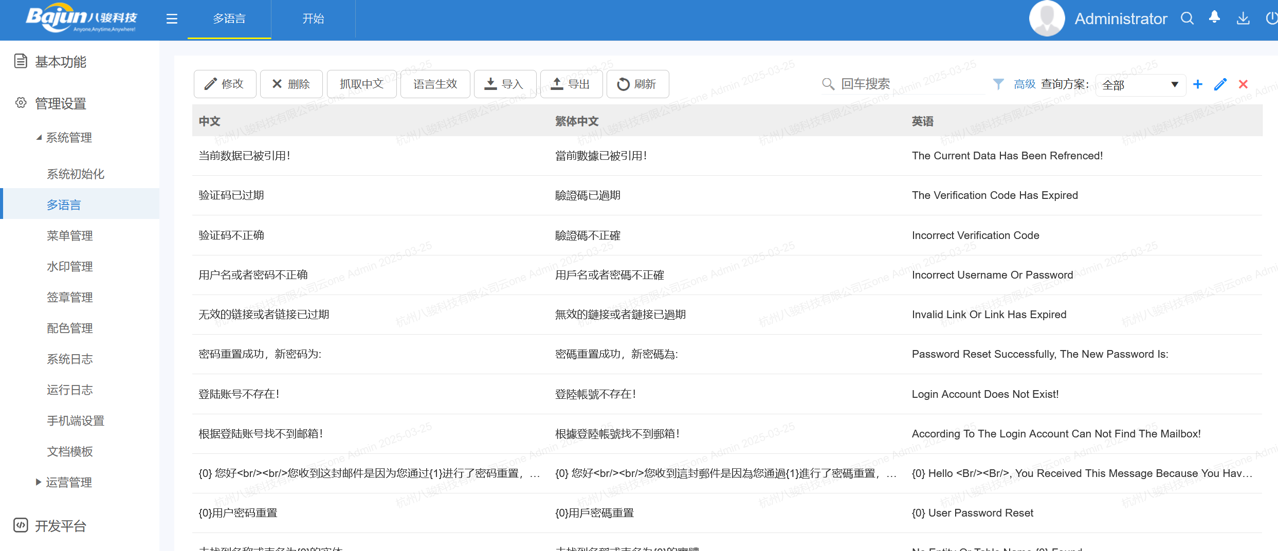Click the power logout icon
Image resolution: width=1278 pixels, height=551 pixels.
[1271, 18]
